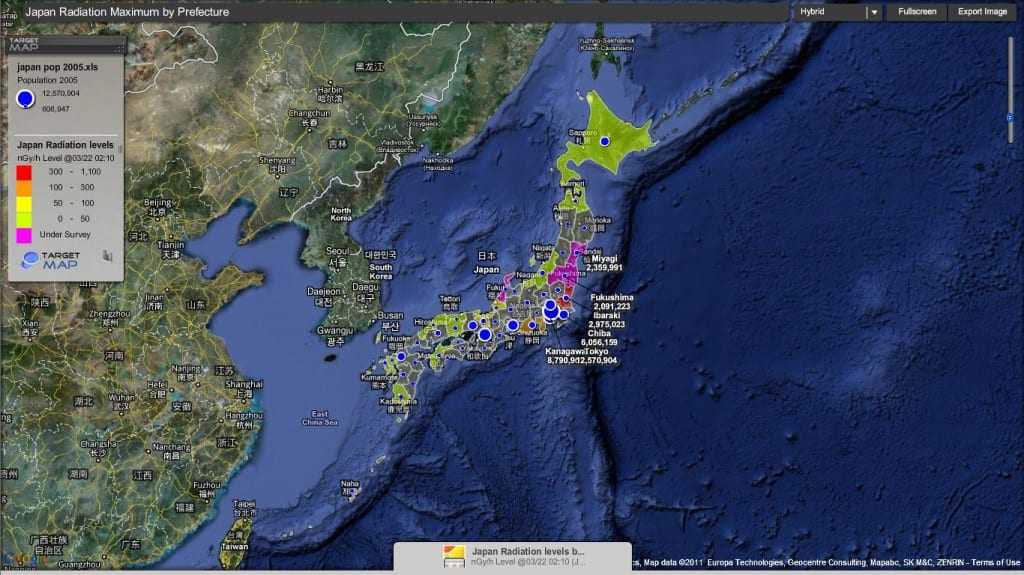This screenshot has height=575, width=1024.
Task: Open the Terms of Use link
Action: [x=996, y=562]
